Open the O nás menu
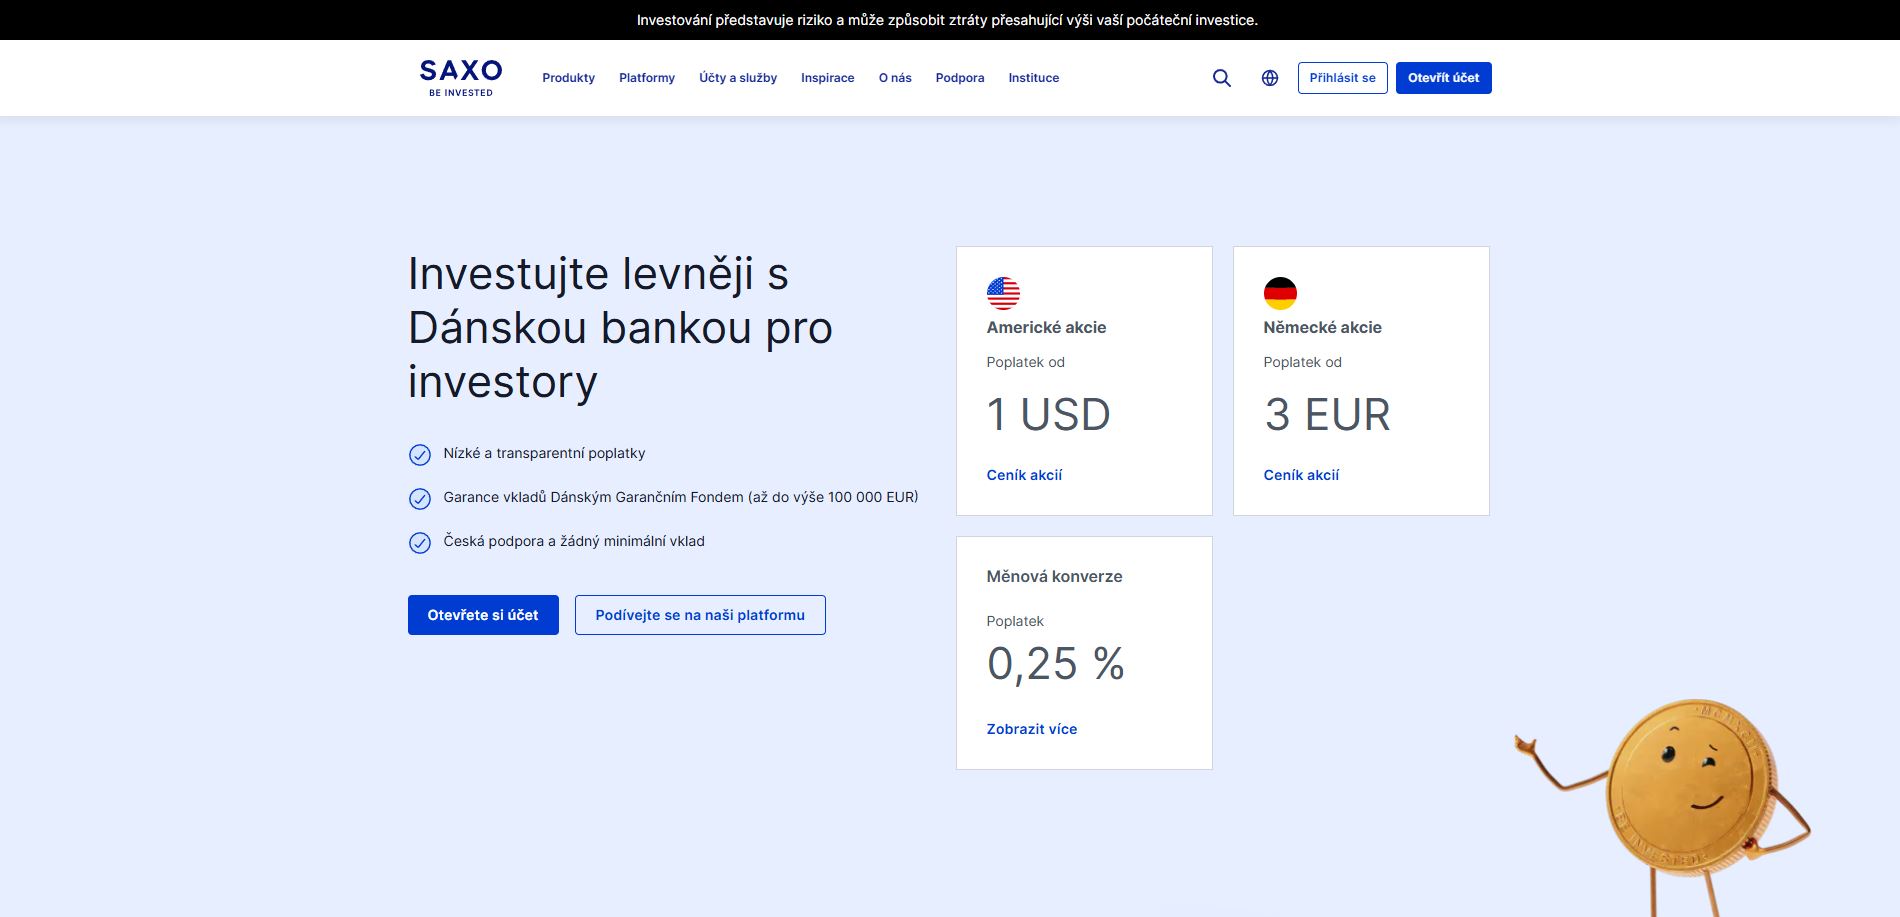 [895, 78]
